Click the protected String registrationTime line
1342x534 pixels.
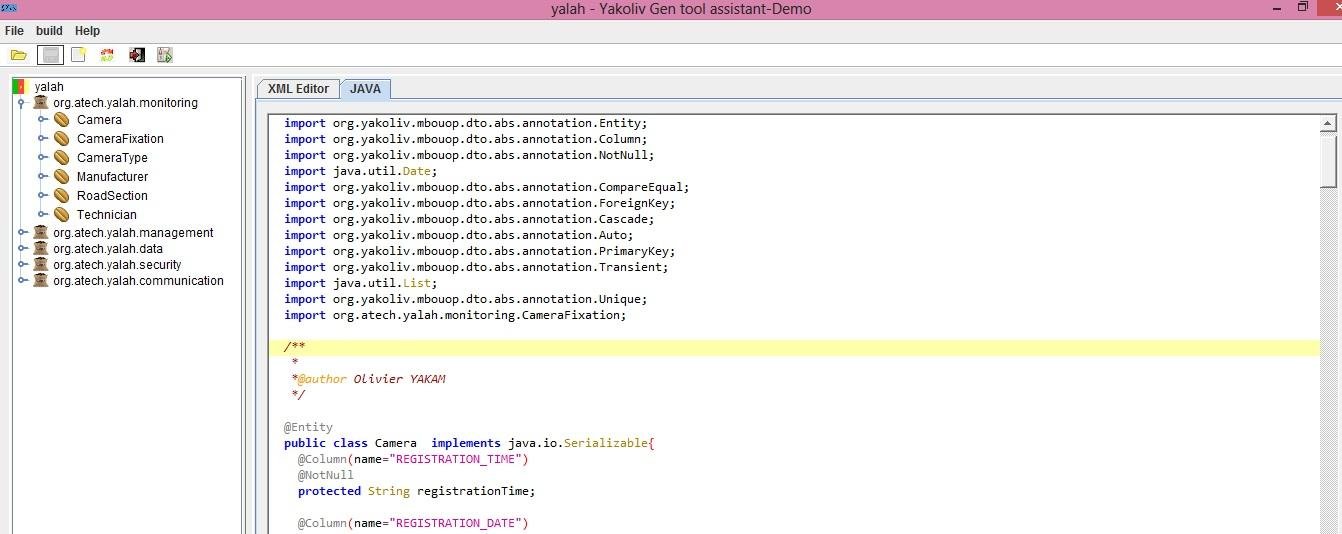(x=416, y=491)
